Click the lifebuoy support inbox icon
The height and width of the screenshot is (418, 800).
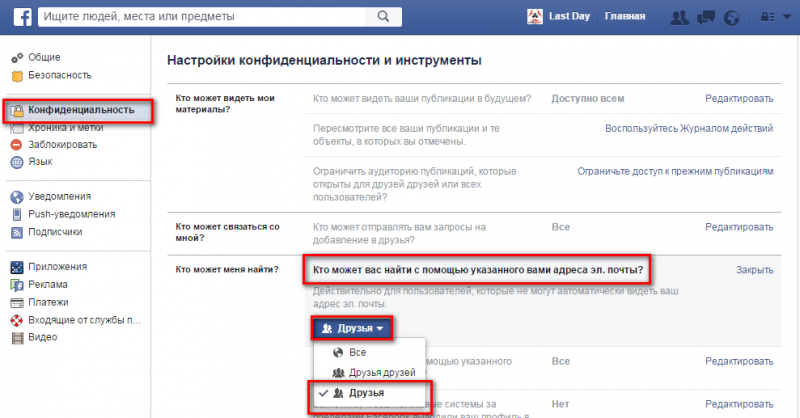pos(17,321)
